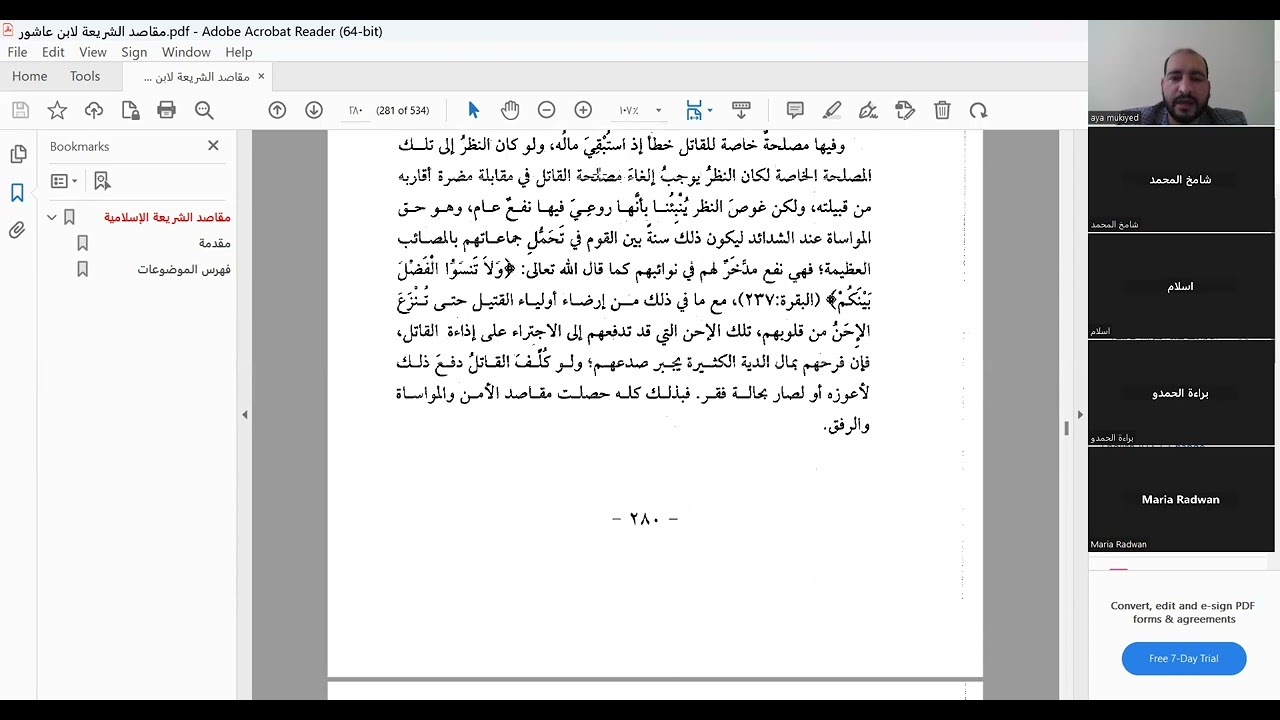Click the page number ٢٨٠ in the document
1280x720 pixels.
(645, 519)
